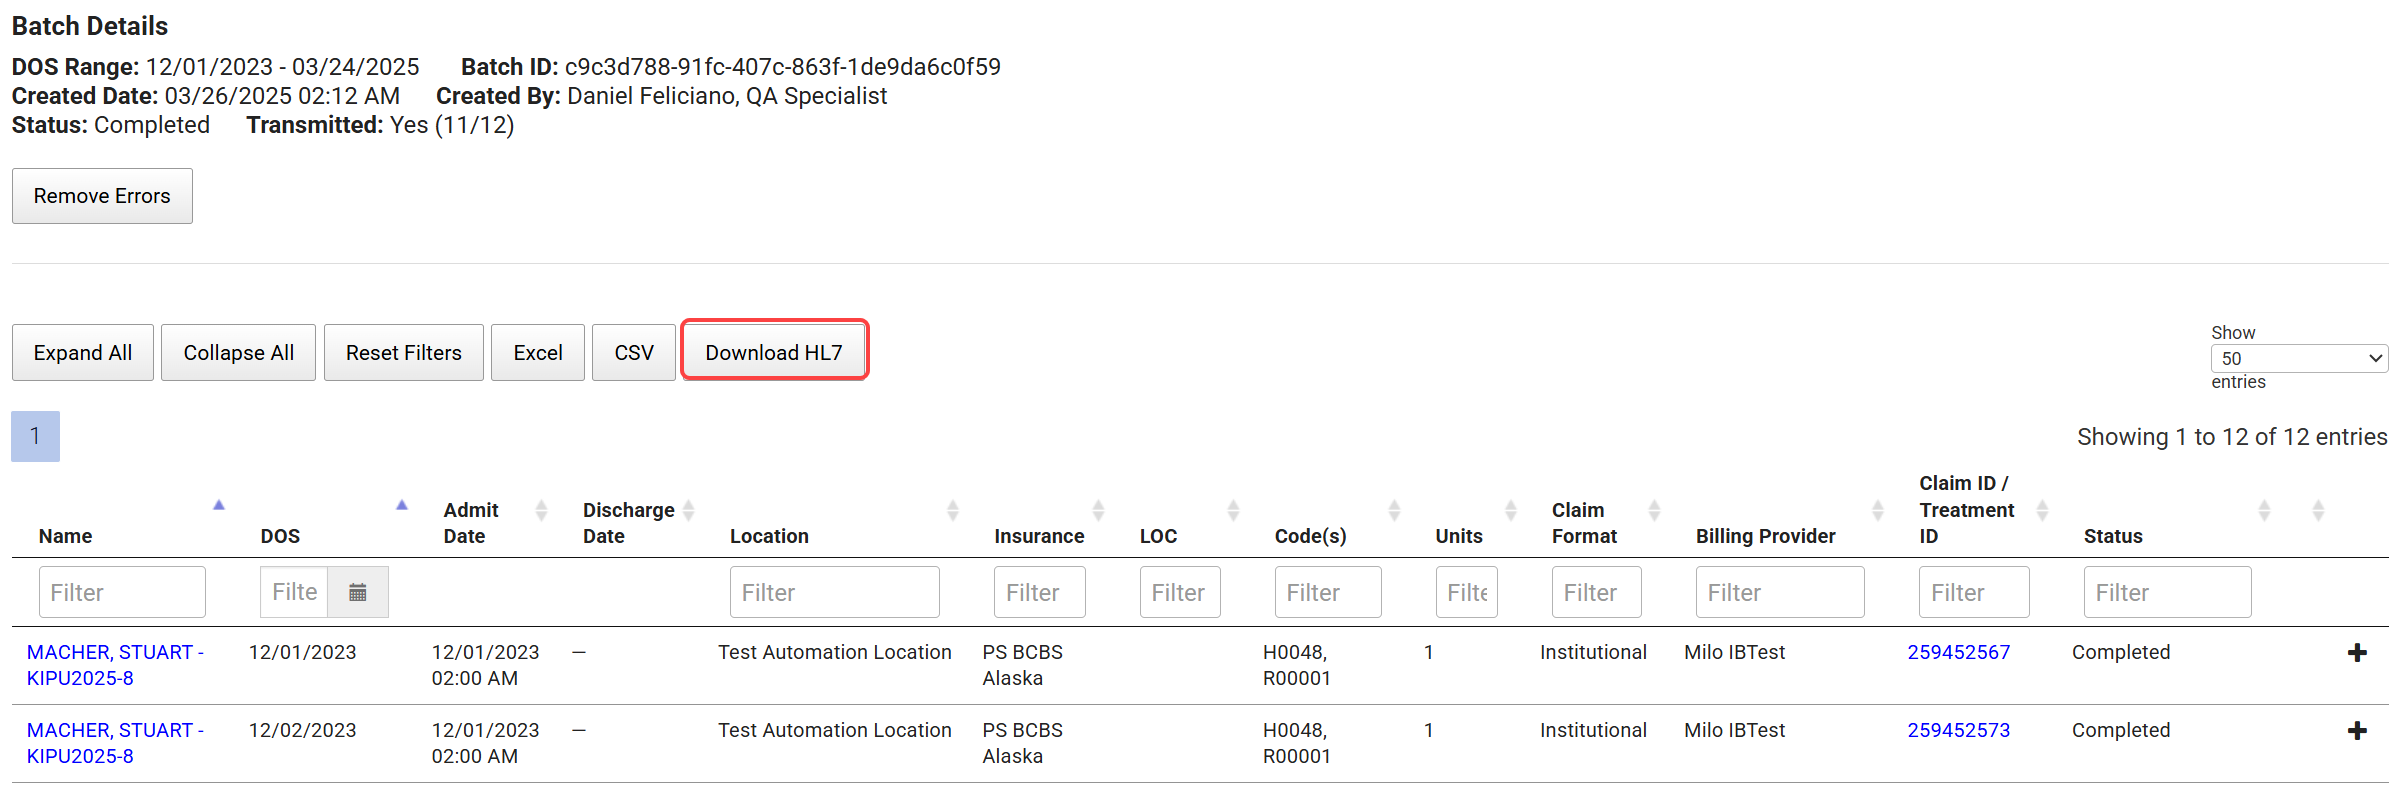The image size is (2394, 785).
Task: Open claim ID 259452567 link
Action: coord(1958,653)
